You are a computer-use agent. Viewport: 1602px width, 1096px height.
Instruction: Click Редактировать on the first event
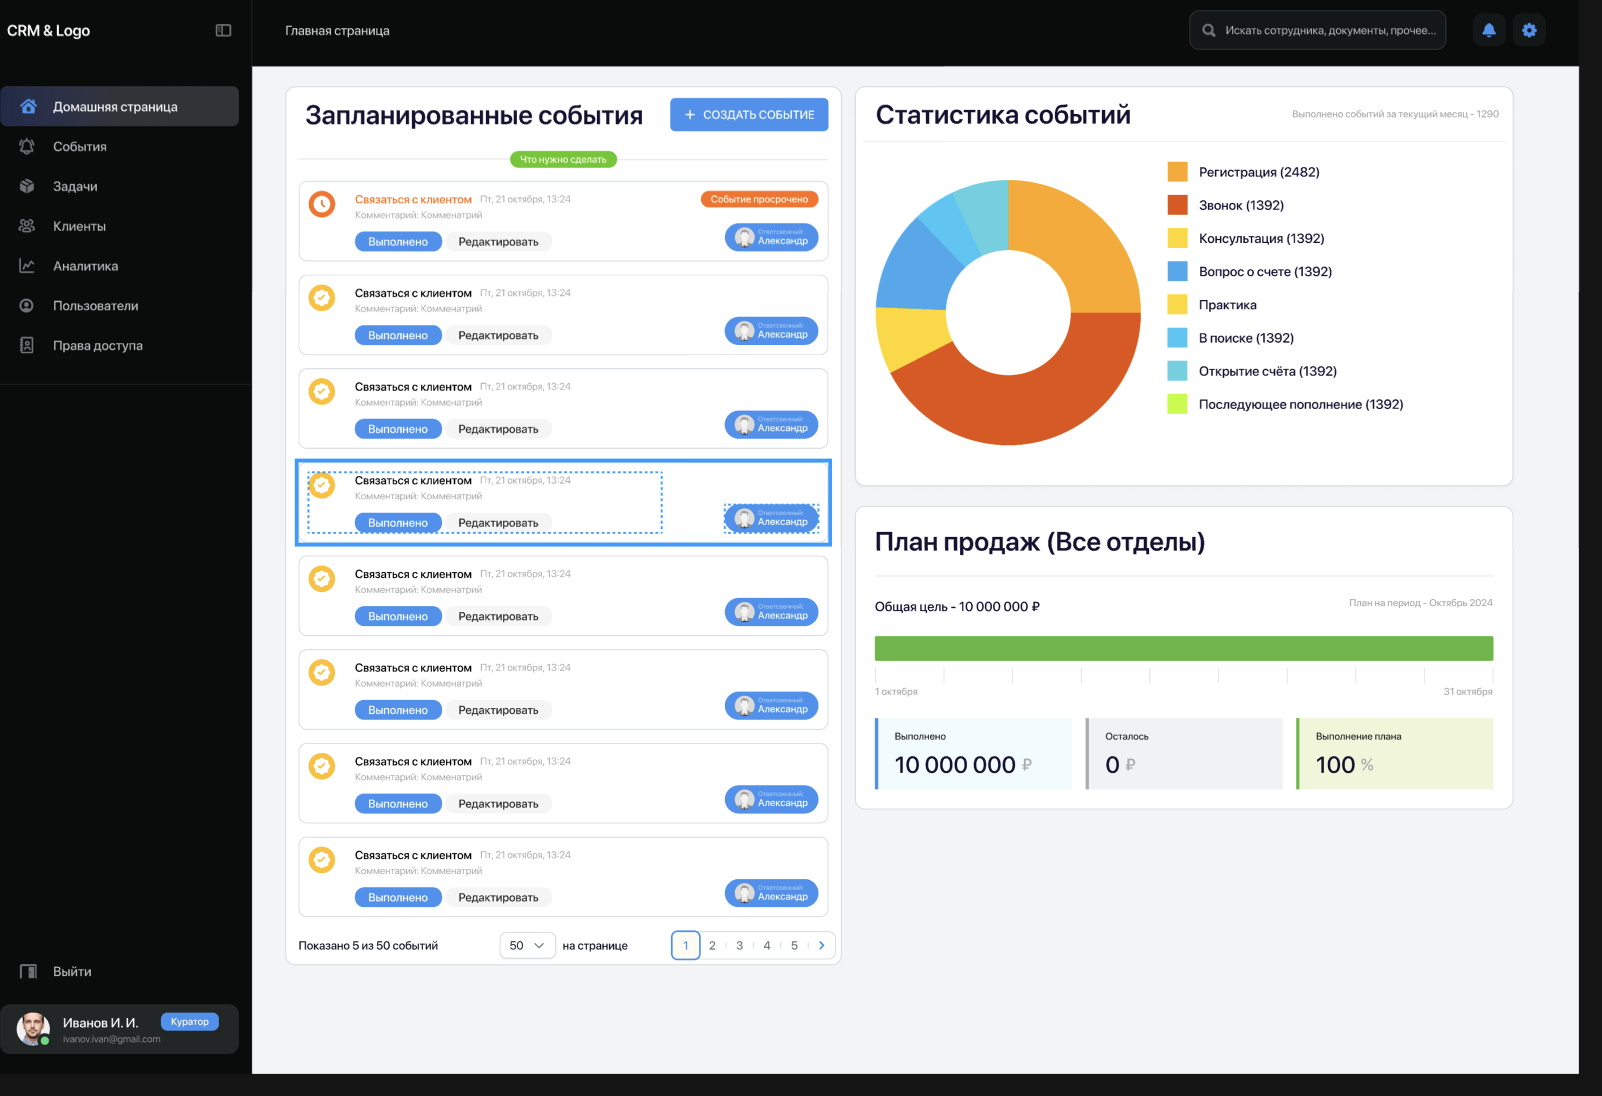[x=498, y=242]
